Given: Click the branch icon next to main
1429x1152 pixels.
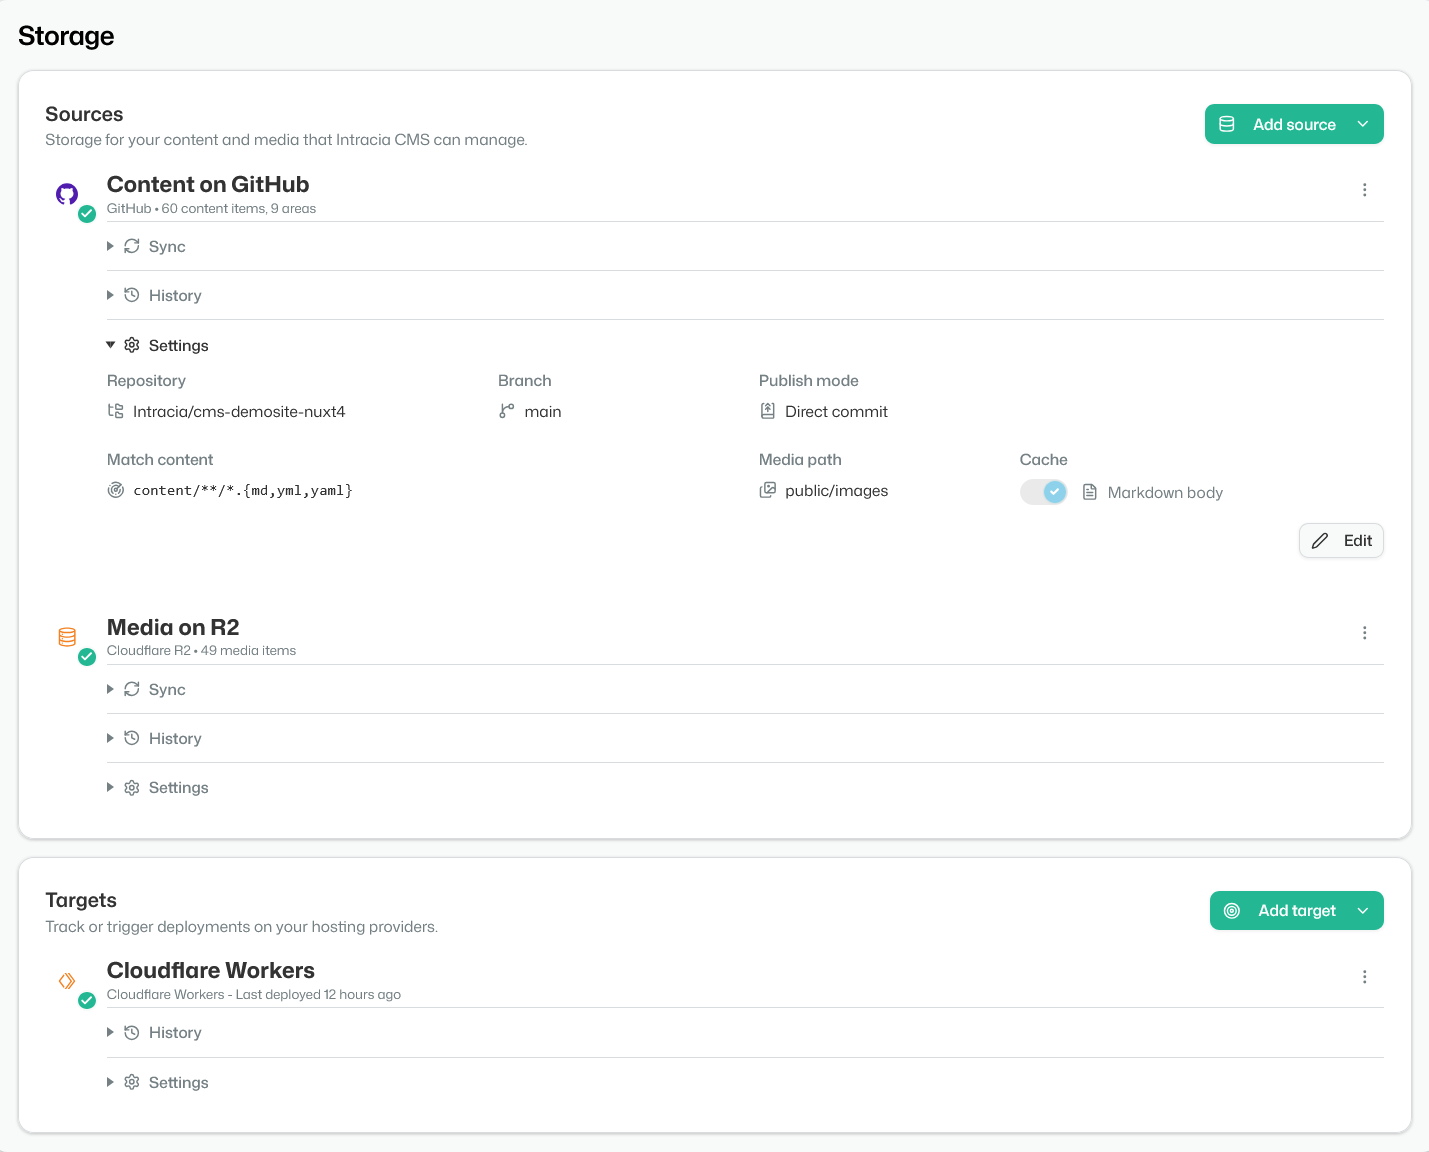Looking at the screenshot, I should 507,411.
